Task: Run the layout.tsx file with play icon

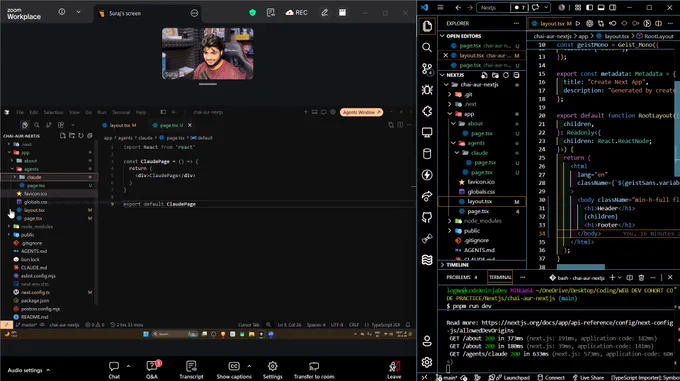Action: 578,23
